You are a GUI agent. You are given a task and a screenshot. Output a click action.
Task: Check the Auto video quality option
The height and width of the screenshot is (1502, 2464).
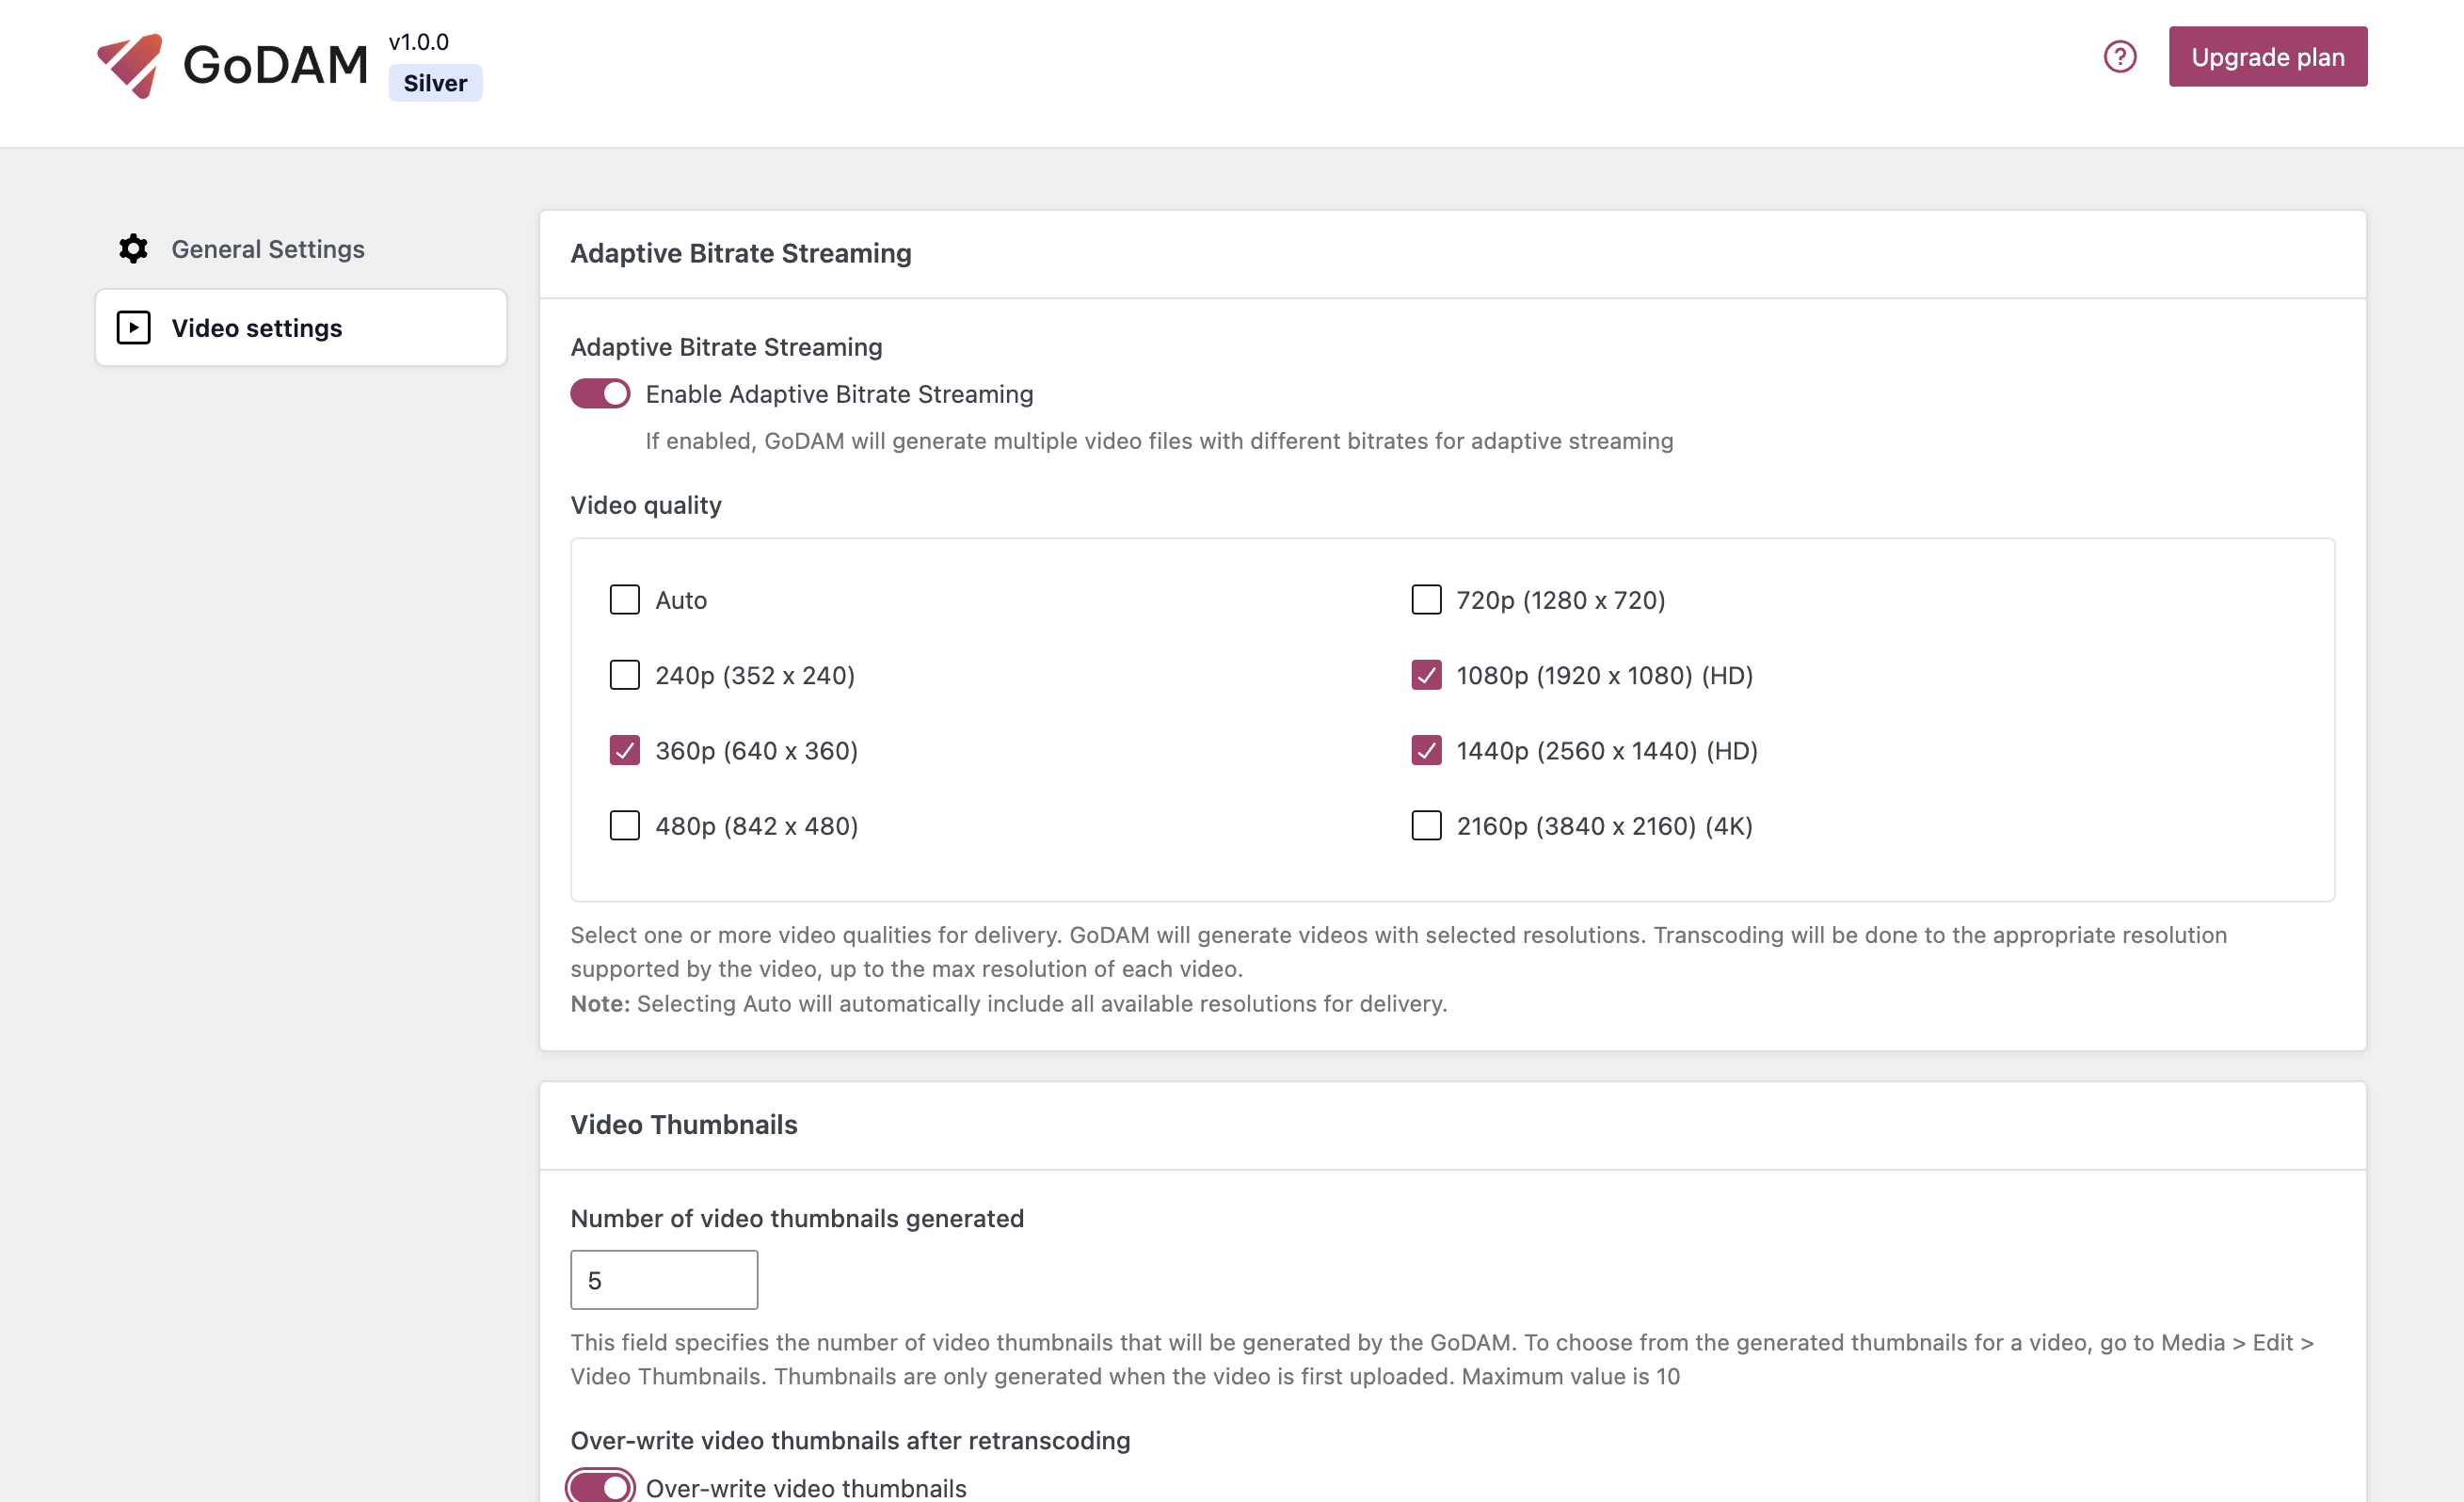(624, 600)
